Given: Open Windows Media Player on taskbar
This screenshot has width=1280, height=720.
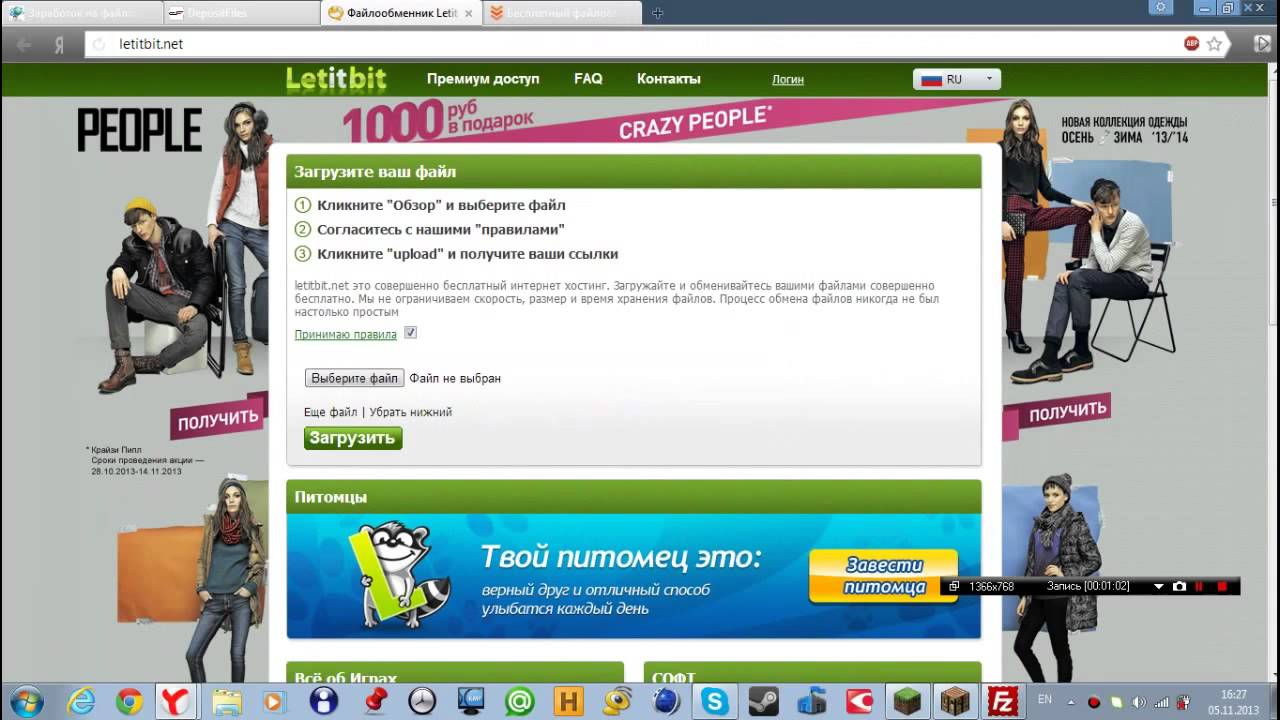Looking at the screenshot, I should (x=274, y=701).
